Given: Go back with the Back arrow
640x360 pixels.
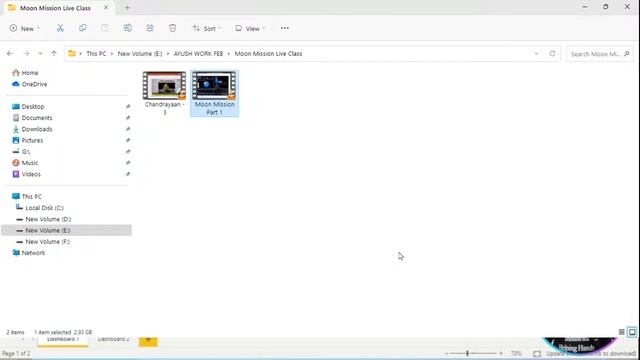Looking at the screenshot, I should 10,53.
